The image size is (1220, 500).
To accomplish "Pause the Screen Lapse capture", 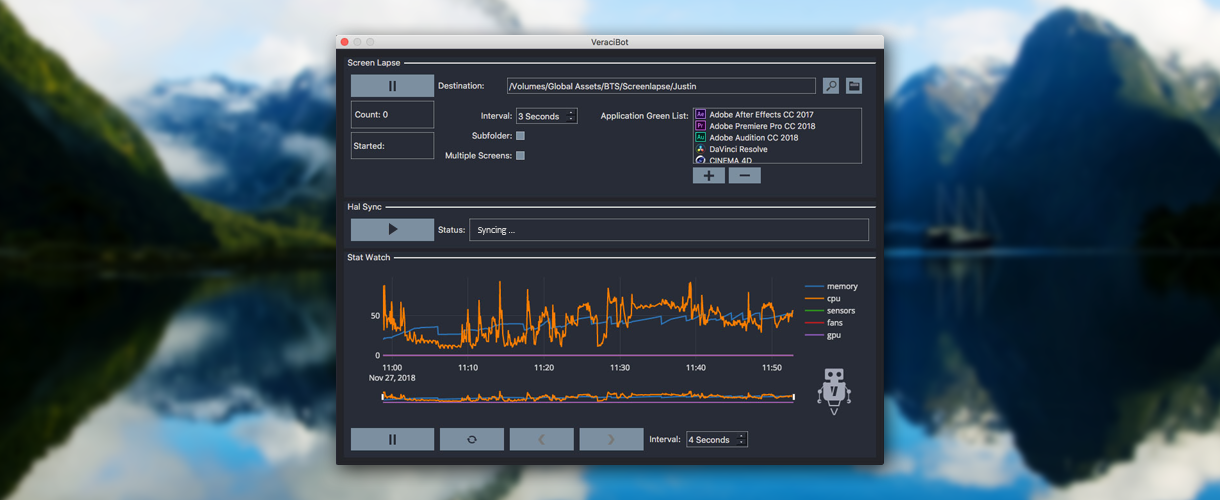I will coord(392,86).
